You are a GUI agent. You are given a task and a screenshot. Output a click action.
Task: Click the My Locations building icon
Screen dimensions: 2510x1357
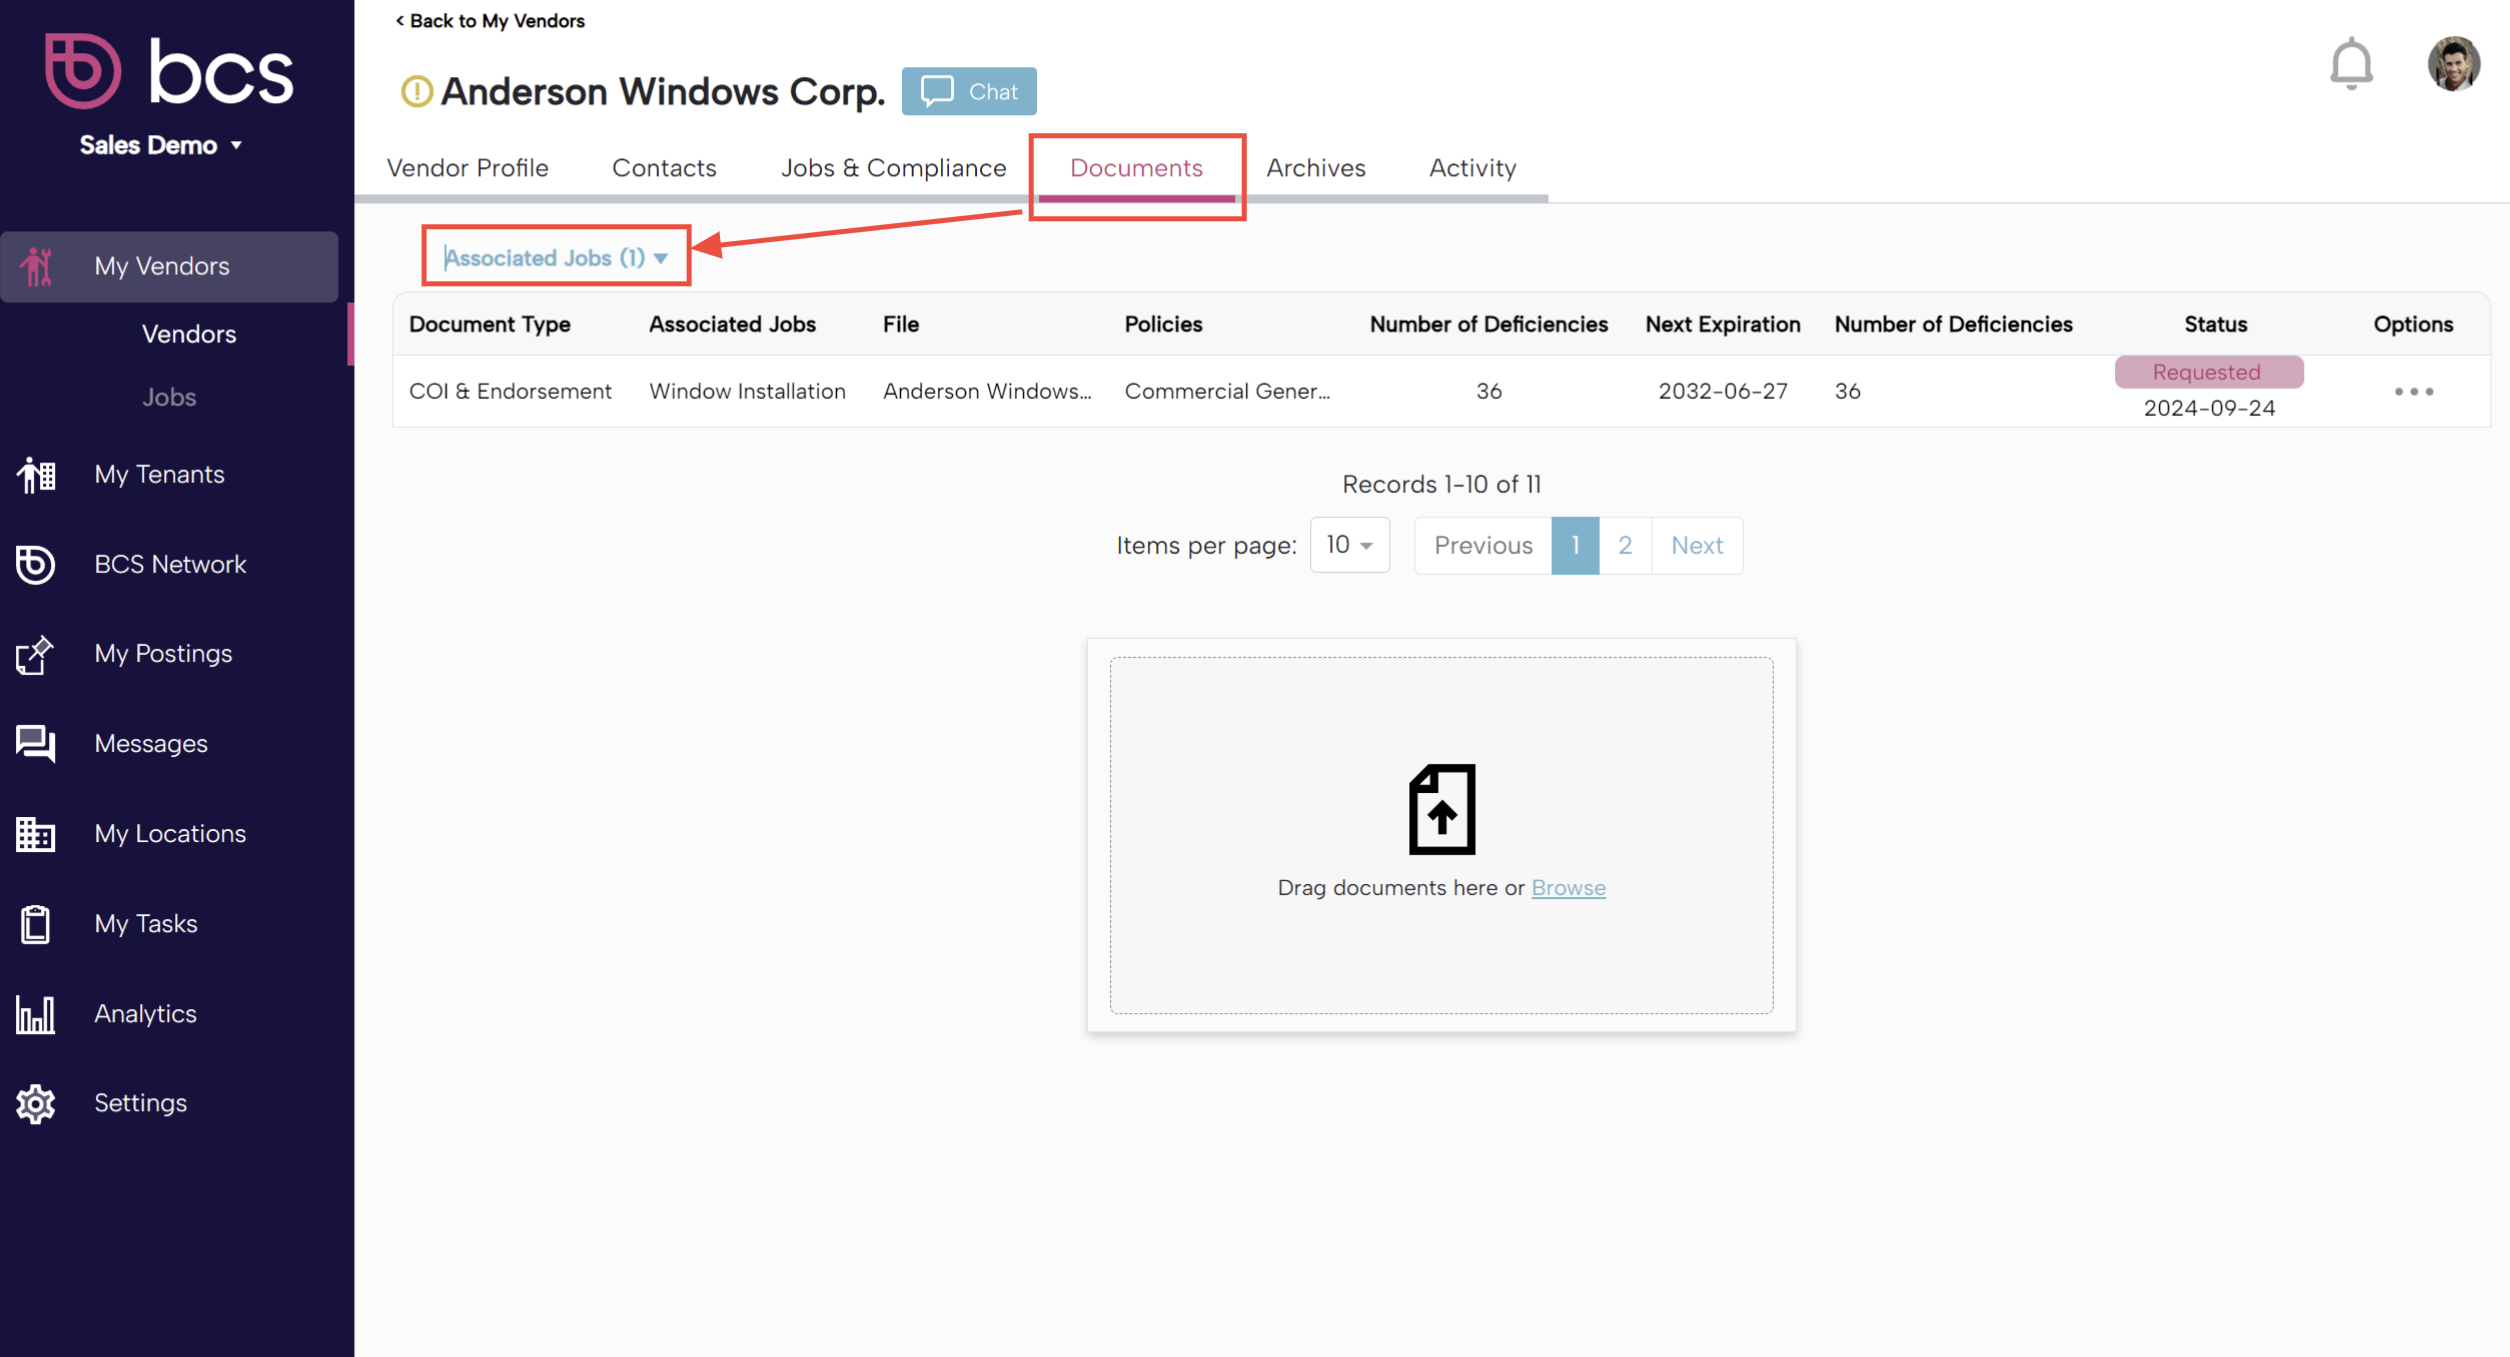[x=36, y=834]
